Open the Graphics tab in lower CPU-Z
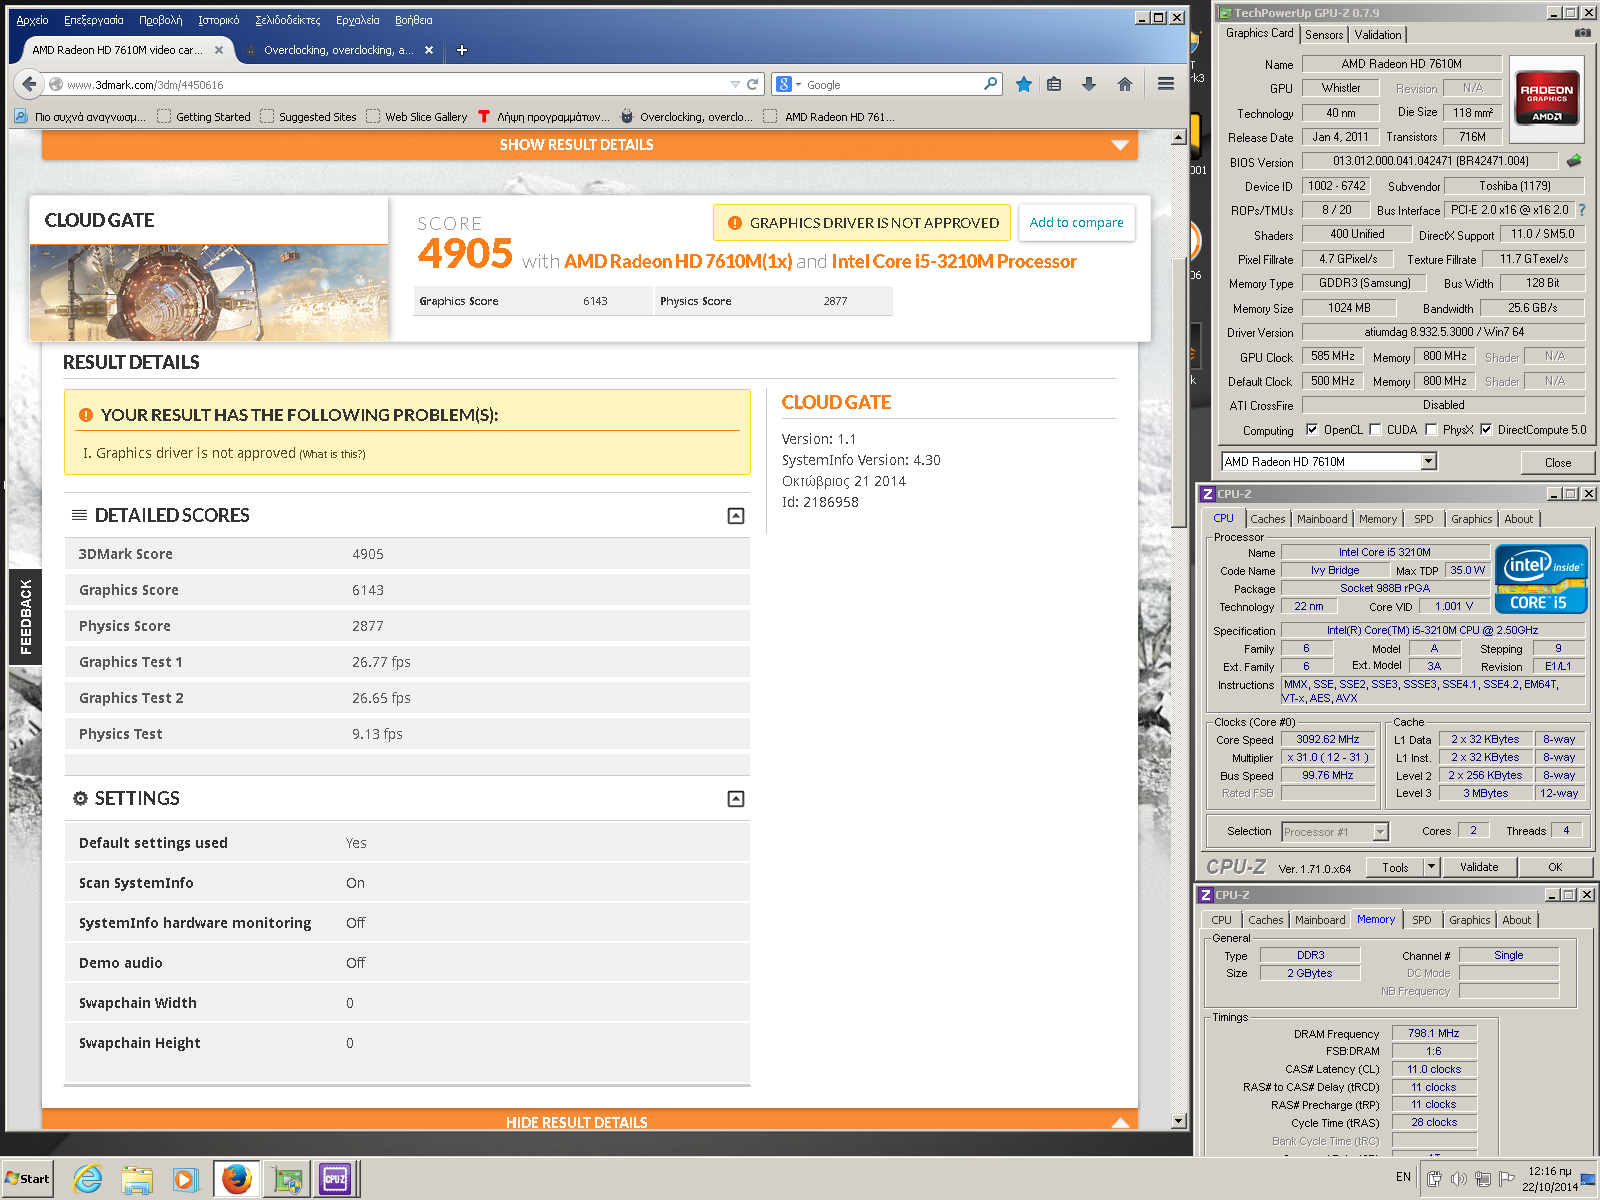 tap(1469, 920)
